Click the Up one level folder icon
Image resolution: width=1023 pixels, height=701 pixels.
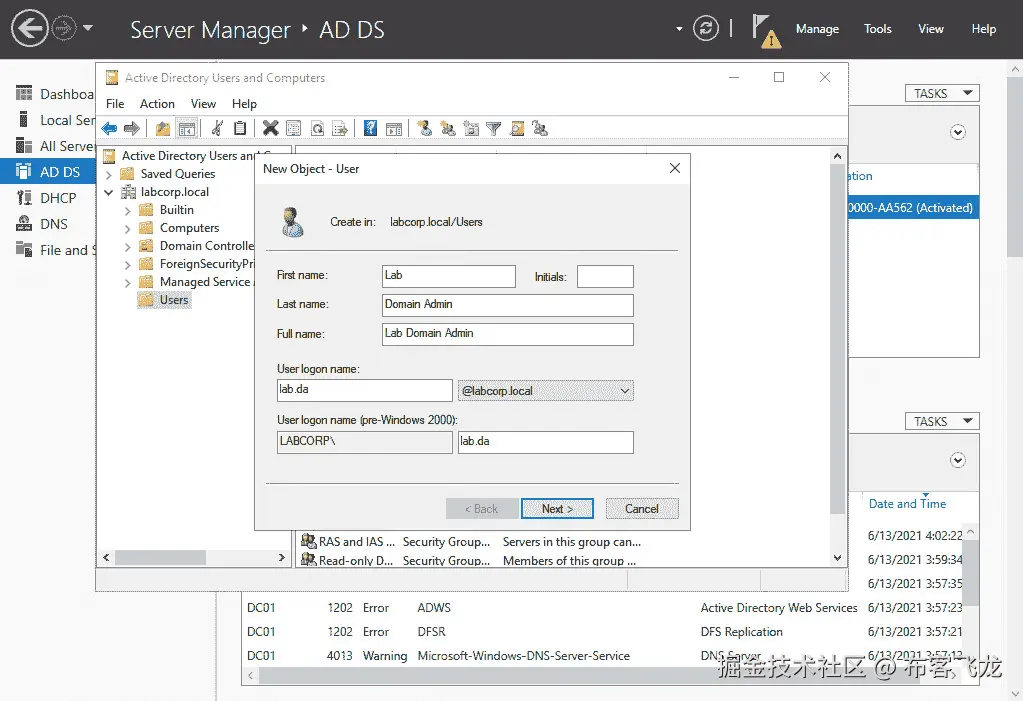[x=162, y=129]
